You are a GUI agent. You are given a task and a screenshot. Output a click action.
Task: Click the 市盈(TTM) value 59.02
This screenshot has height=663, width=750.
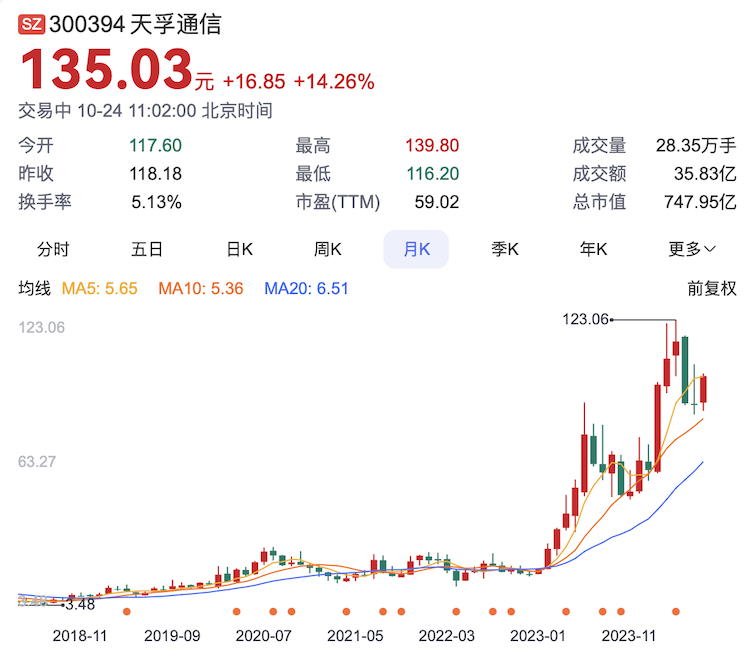(x=437, y=202)
